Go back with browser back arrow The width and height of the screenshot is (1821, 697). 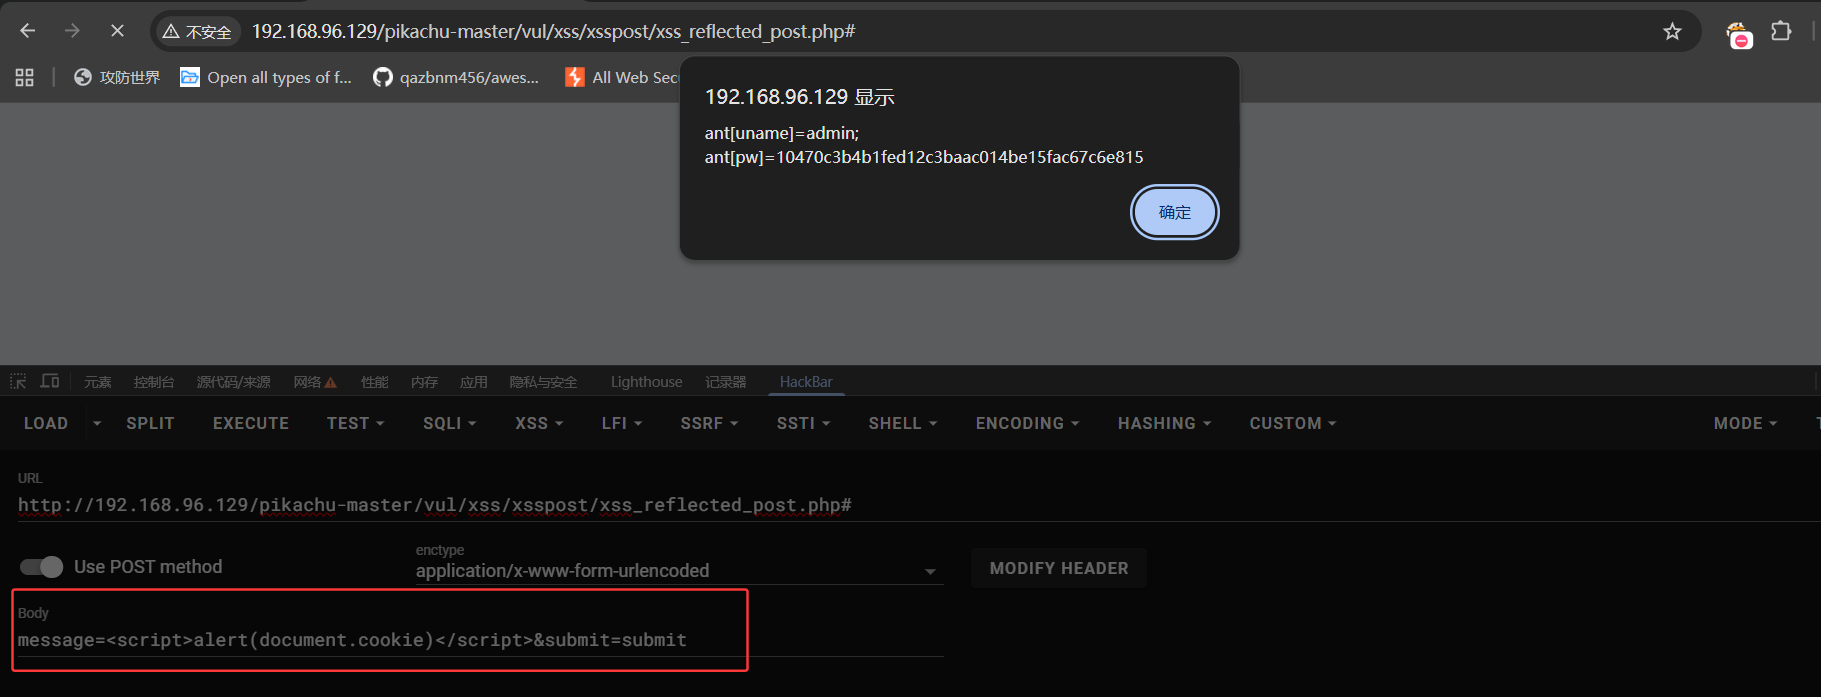(28, 31)
